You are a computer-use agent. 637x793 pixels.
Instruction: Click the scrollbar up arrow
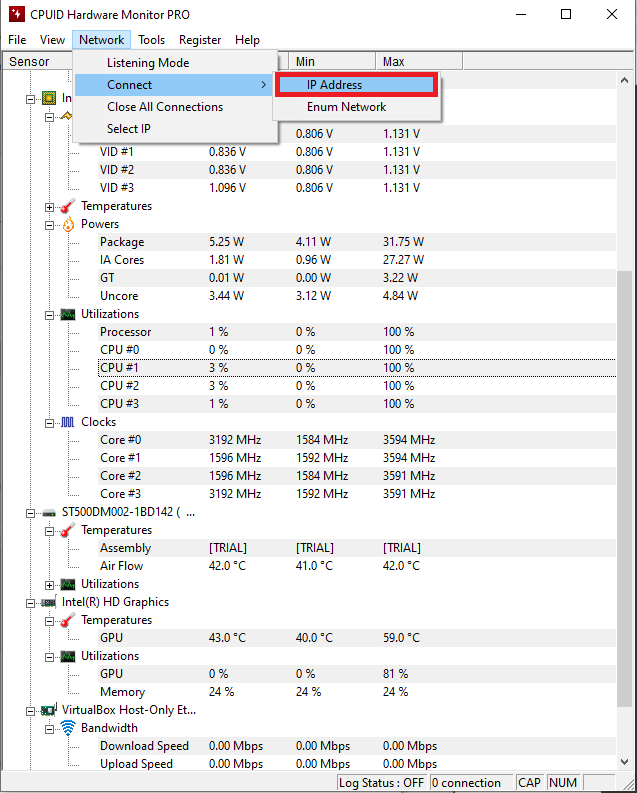625,80
